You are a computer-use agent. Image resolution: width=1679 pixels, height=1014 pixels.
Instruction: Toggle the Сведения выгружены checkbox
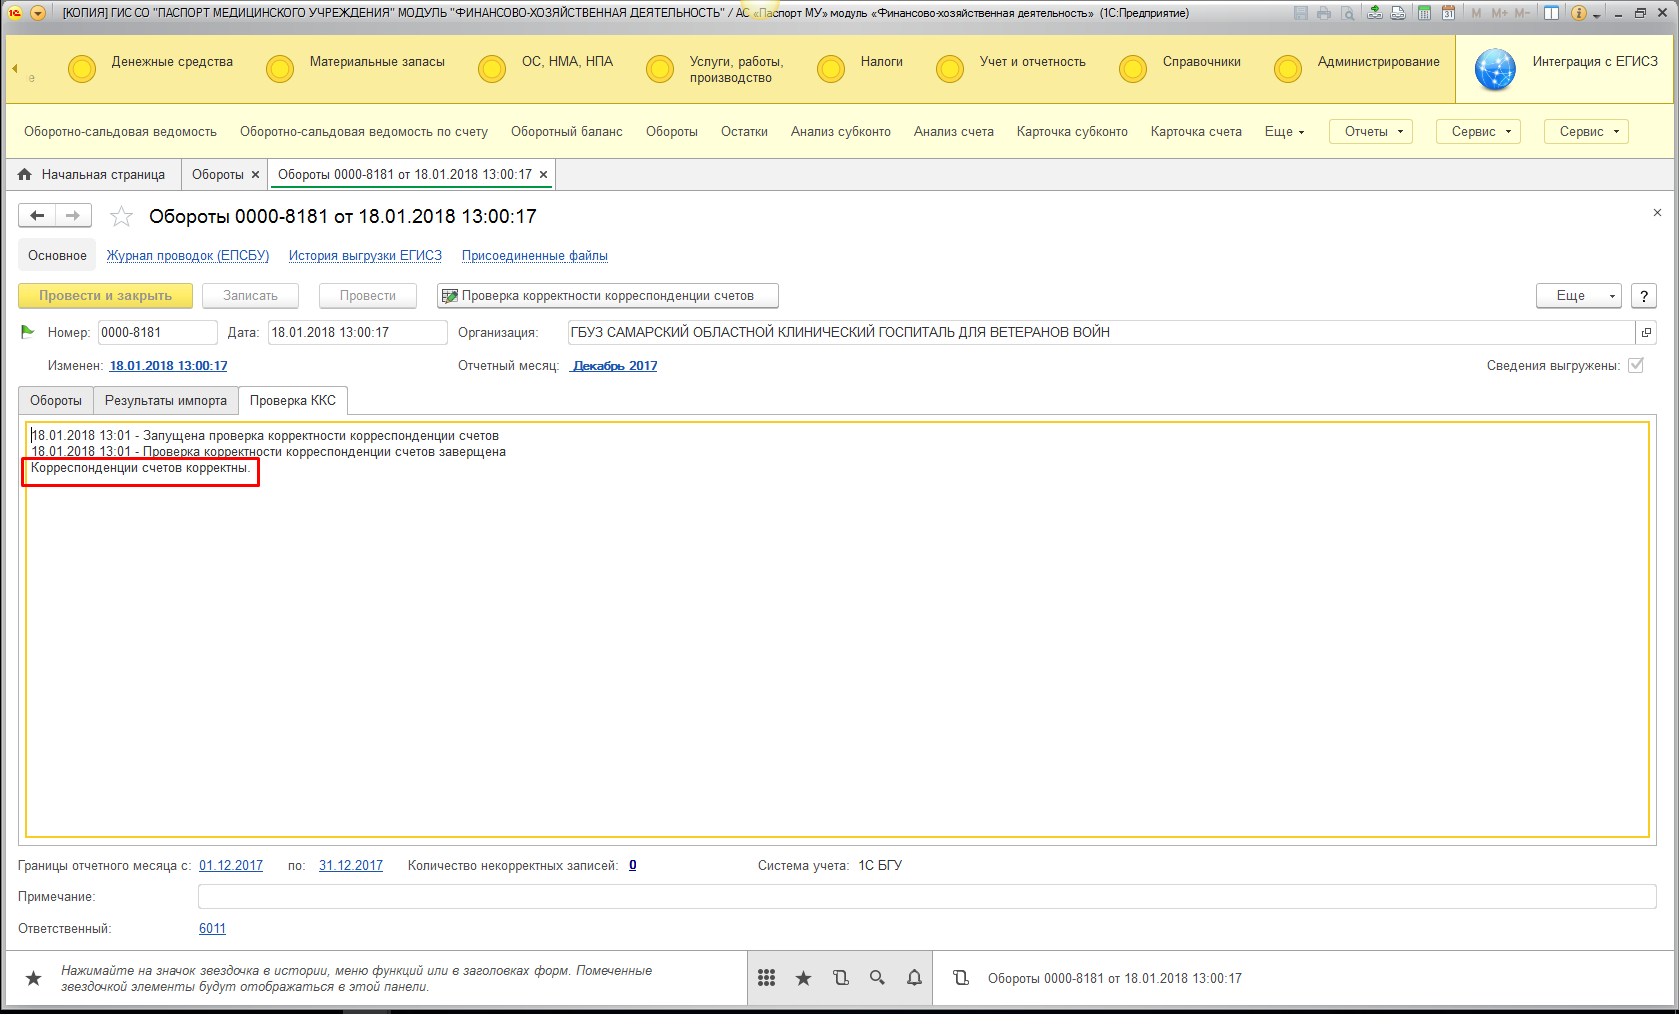[x=1636, y=365]
